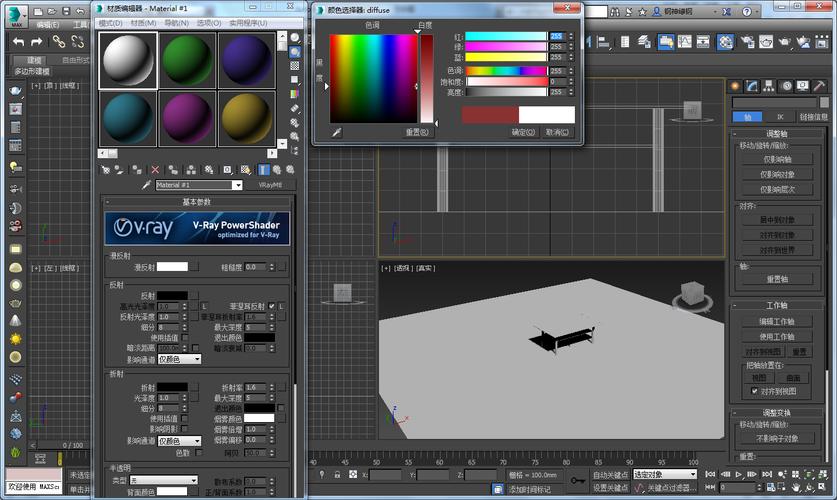Open the reflection 影响通道 dropdown
Viewport: 837px width, 500px height.
click(179, 358)
